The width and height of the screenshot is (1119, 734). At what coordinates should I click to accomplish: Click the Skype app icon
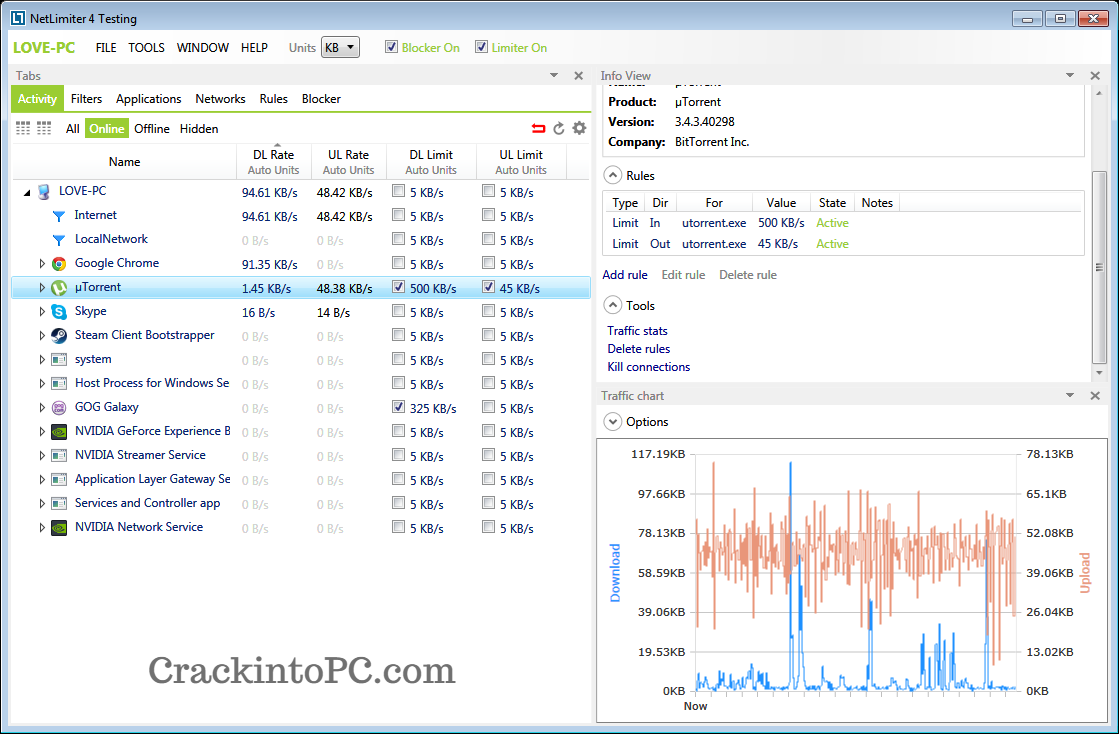[59, 312]
